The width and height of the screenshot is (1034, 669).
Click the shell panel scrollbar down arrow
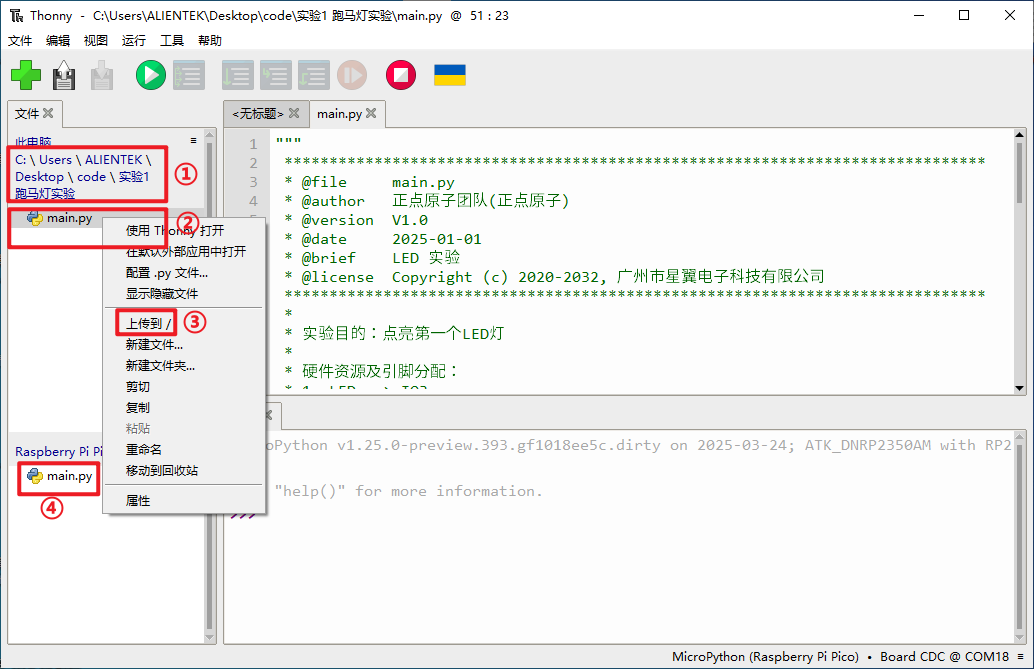[1019, 638]
